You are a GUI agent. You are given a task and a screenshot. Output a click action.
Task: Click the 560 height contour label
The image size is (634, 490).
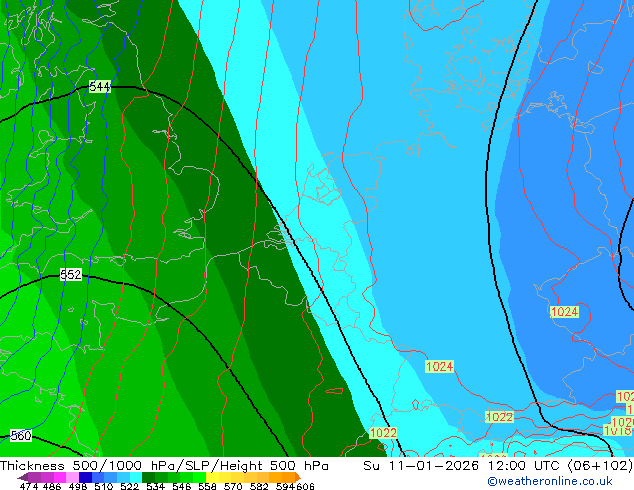[21, 436]
